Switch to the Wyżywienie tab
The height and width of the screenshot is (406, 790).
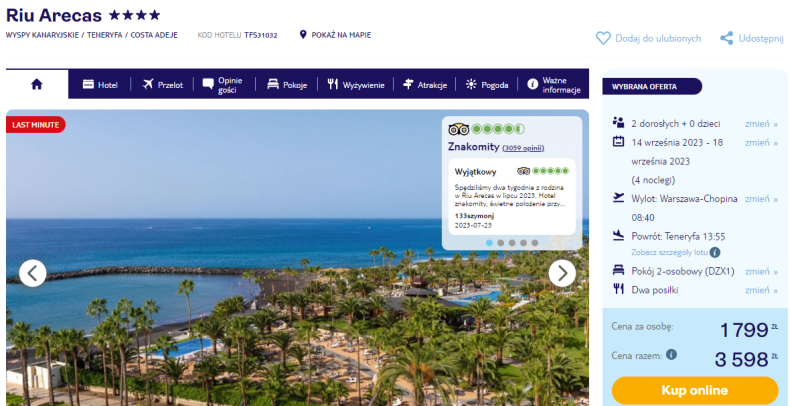point(356,85)
